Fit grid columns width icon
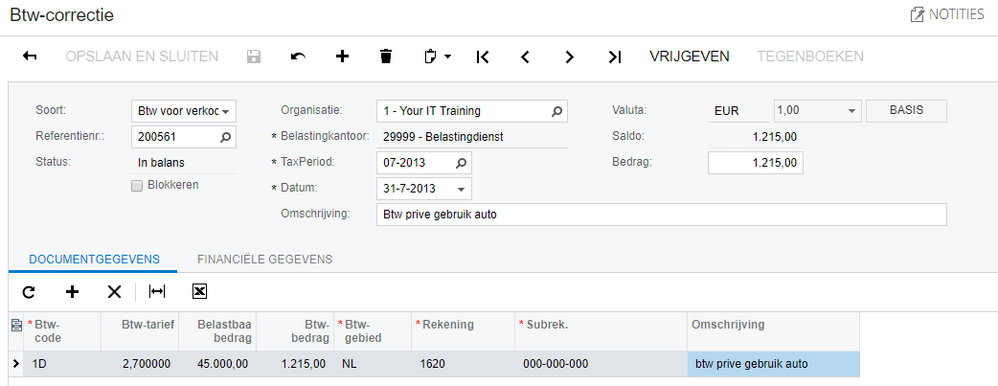Screen dimensions: 998x386 coord(157,292)
